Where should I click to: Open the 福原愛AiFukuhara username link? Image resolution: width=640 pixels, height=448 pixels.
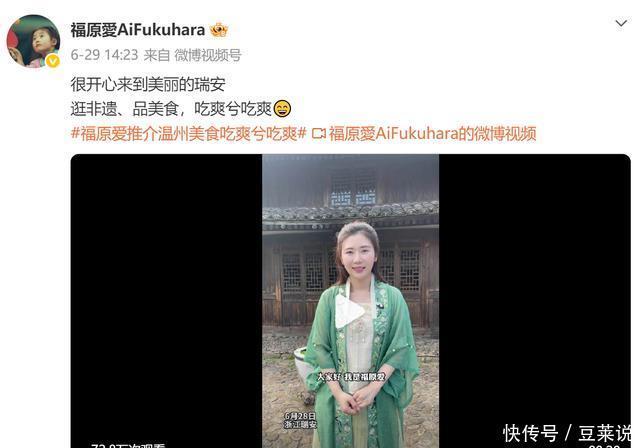(138, 30)
